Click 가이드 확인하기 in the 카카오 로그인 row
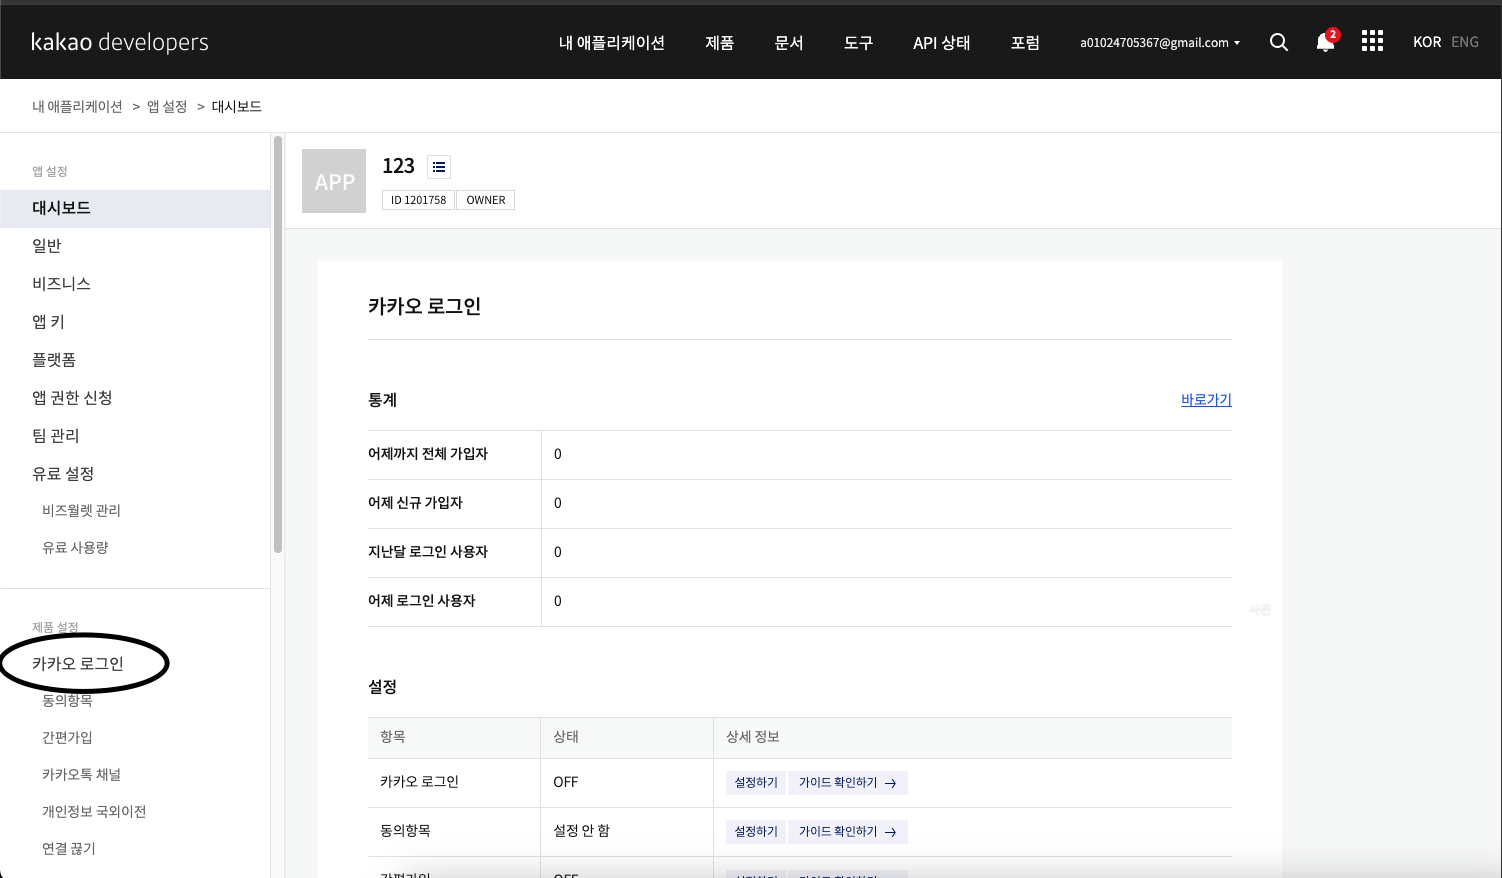This screenshot has height=878, width=1502. [848, 783]
